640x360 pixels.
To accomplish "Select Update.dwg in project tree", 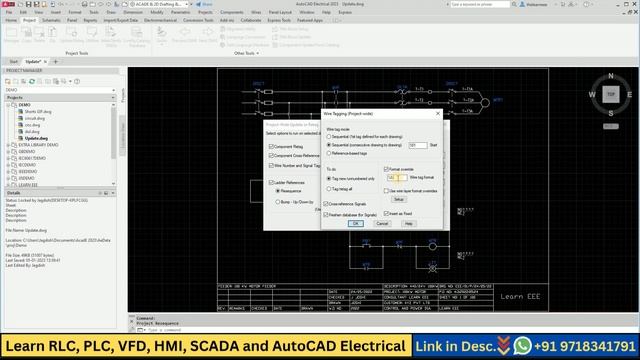I will 36,138.
